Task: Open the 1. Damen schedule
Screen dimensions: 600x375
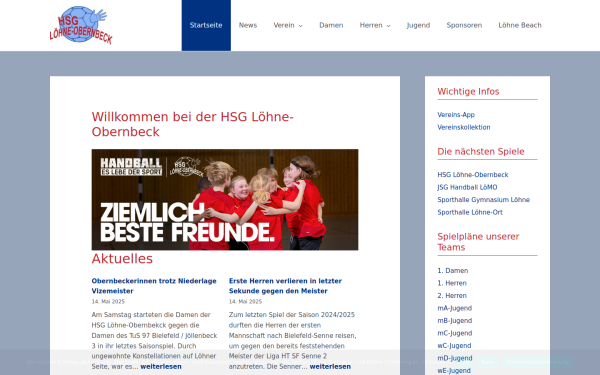Action: pos(453,271)
